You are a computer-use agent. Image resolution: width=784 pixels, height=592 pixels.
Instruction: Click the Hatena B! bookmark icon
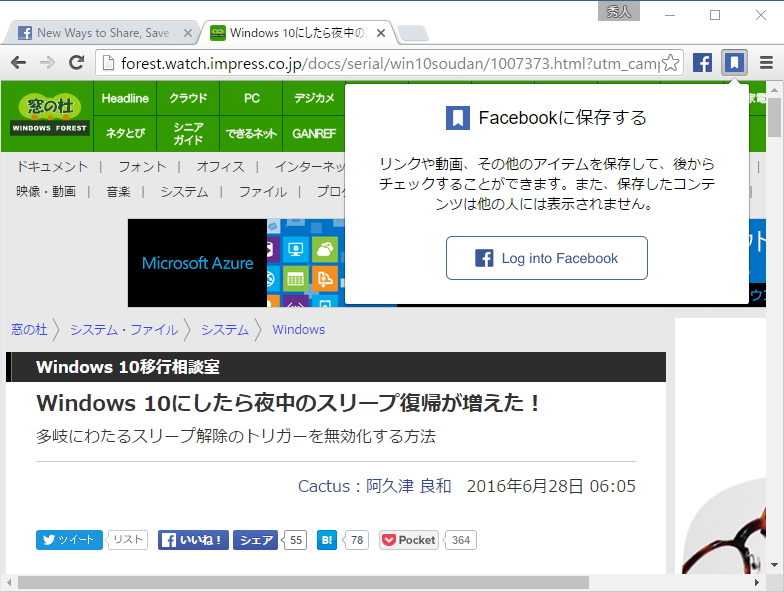click(326, 540)
